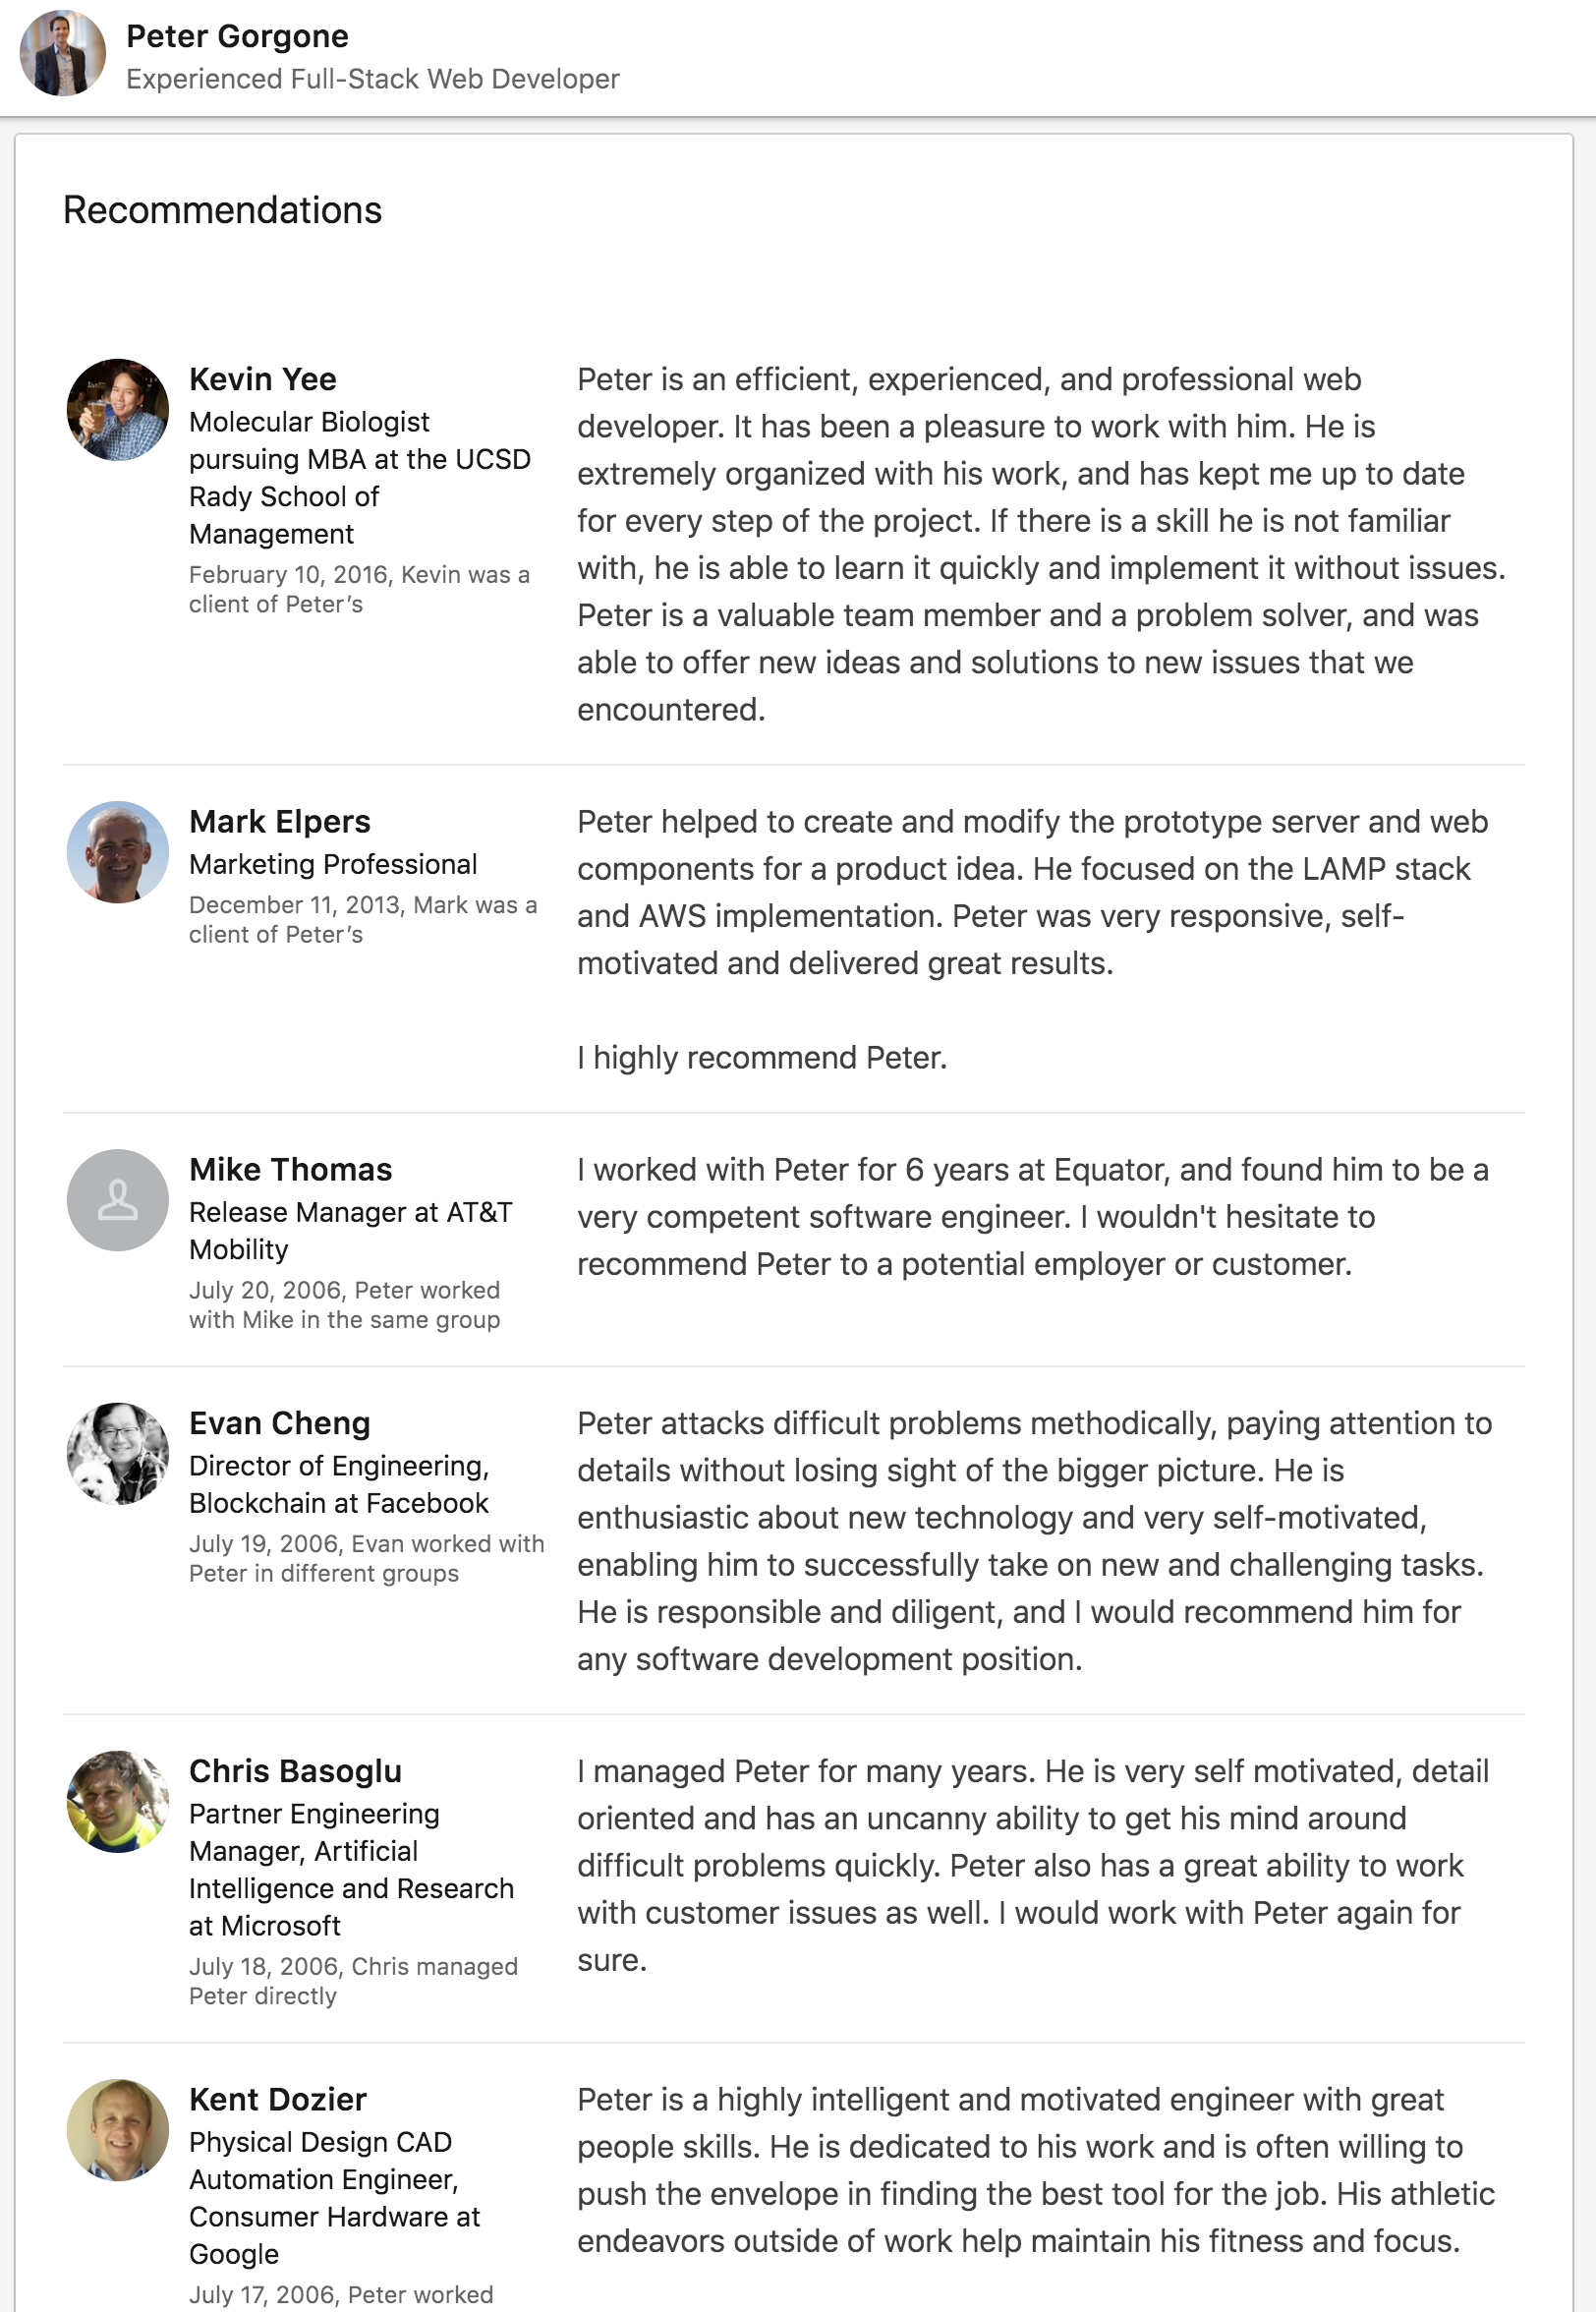Click Peter Gorgone's header profile photo
Screen dimensions: 1596x2312
pos(62,54)
